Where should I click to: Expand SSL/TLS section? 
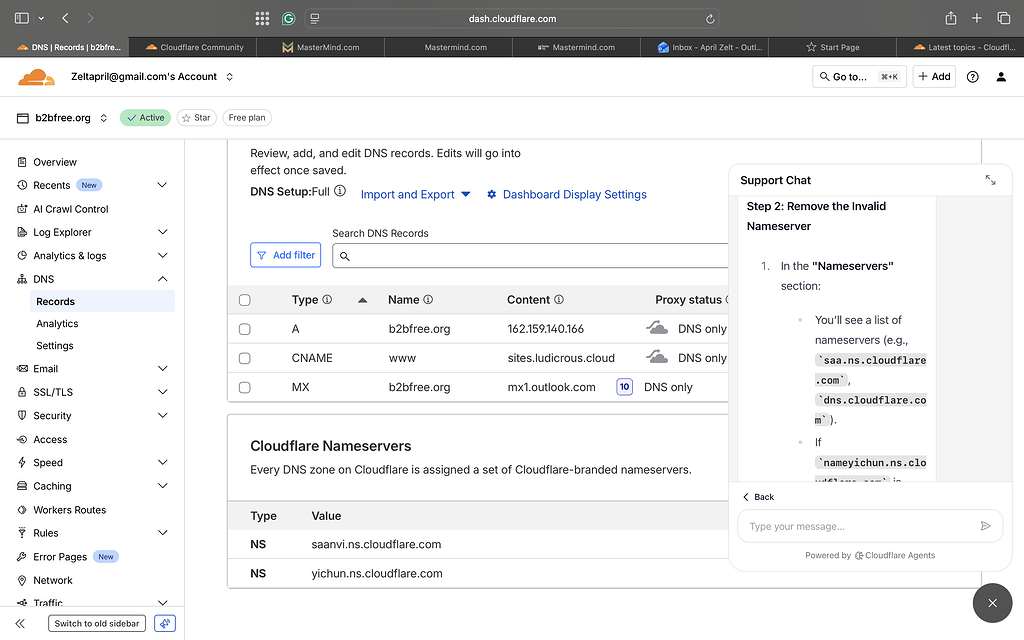[x=163, y=392]
